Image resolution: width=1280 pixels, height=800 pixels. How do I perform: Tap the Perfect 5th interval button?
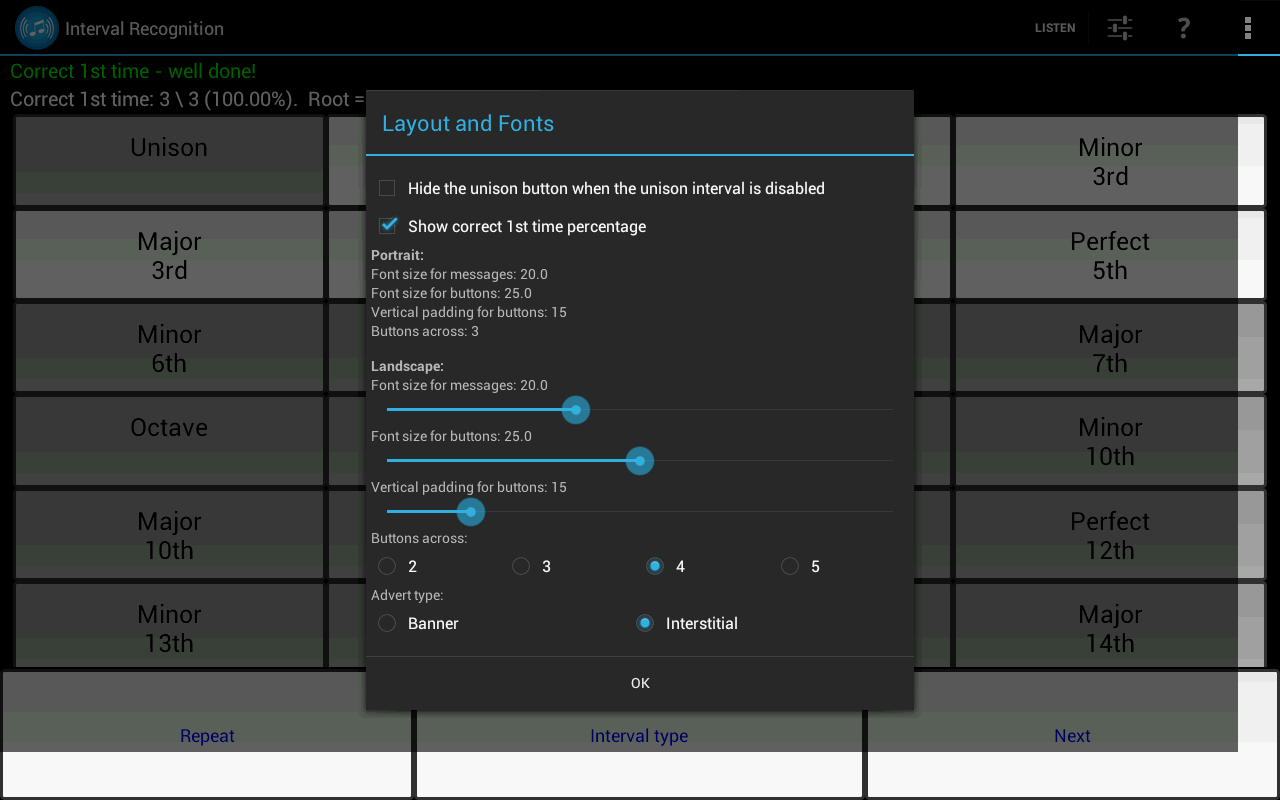[1110, 255]
